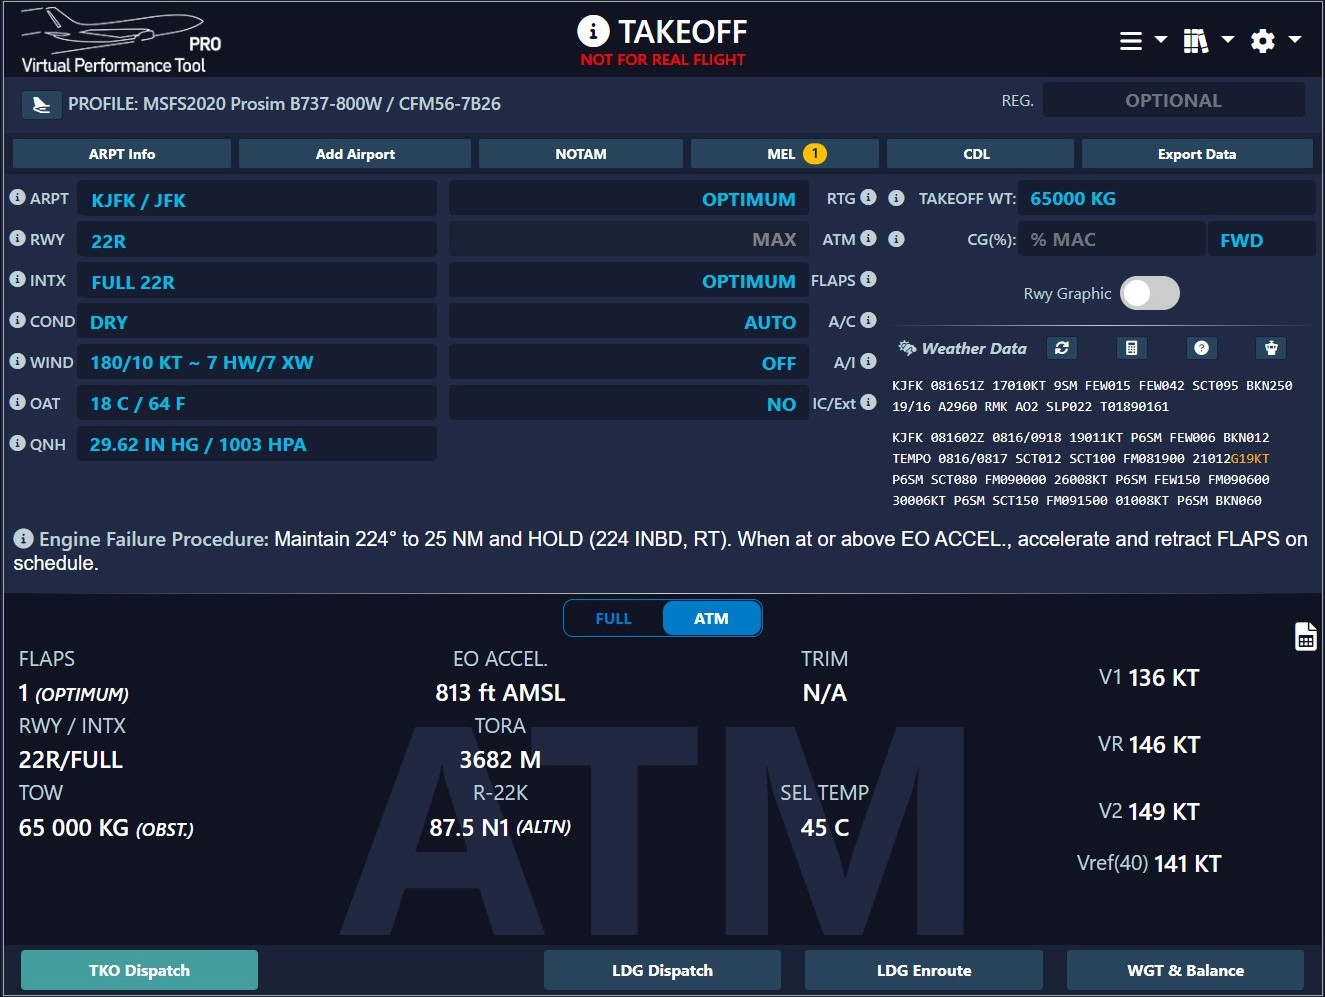Click the REG. optional input field
1325x997 pixels.
[1173, 101]
